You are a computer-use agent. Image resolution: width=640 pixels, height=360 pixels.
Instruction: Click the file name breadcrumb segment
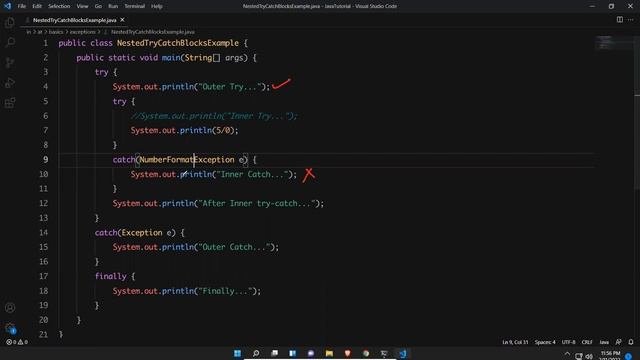click(153, 32)
